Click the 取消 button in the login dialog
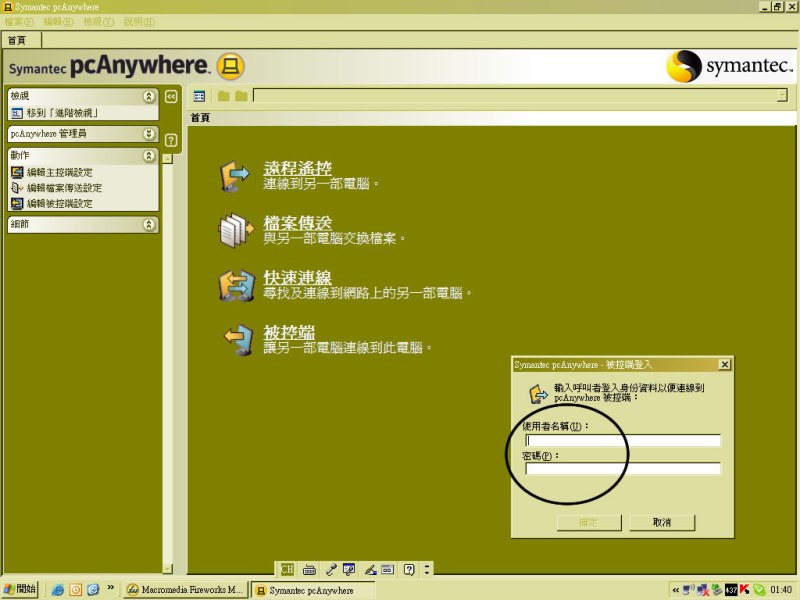The image size is (800, 600). pos(662,522)
